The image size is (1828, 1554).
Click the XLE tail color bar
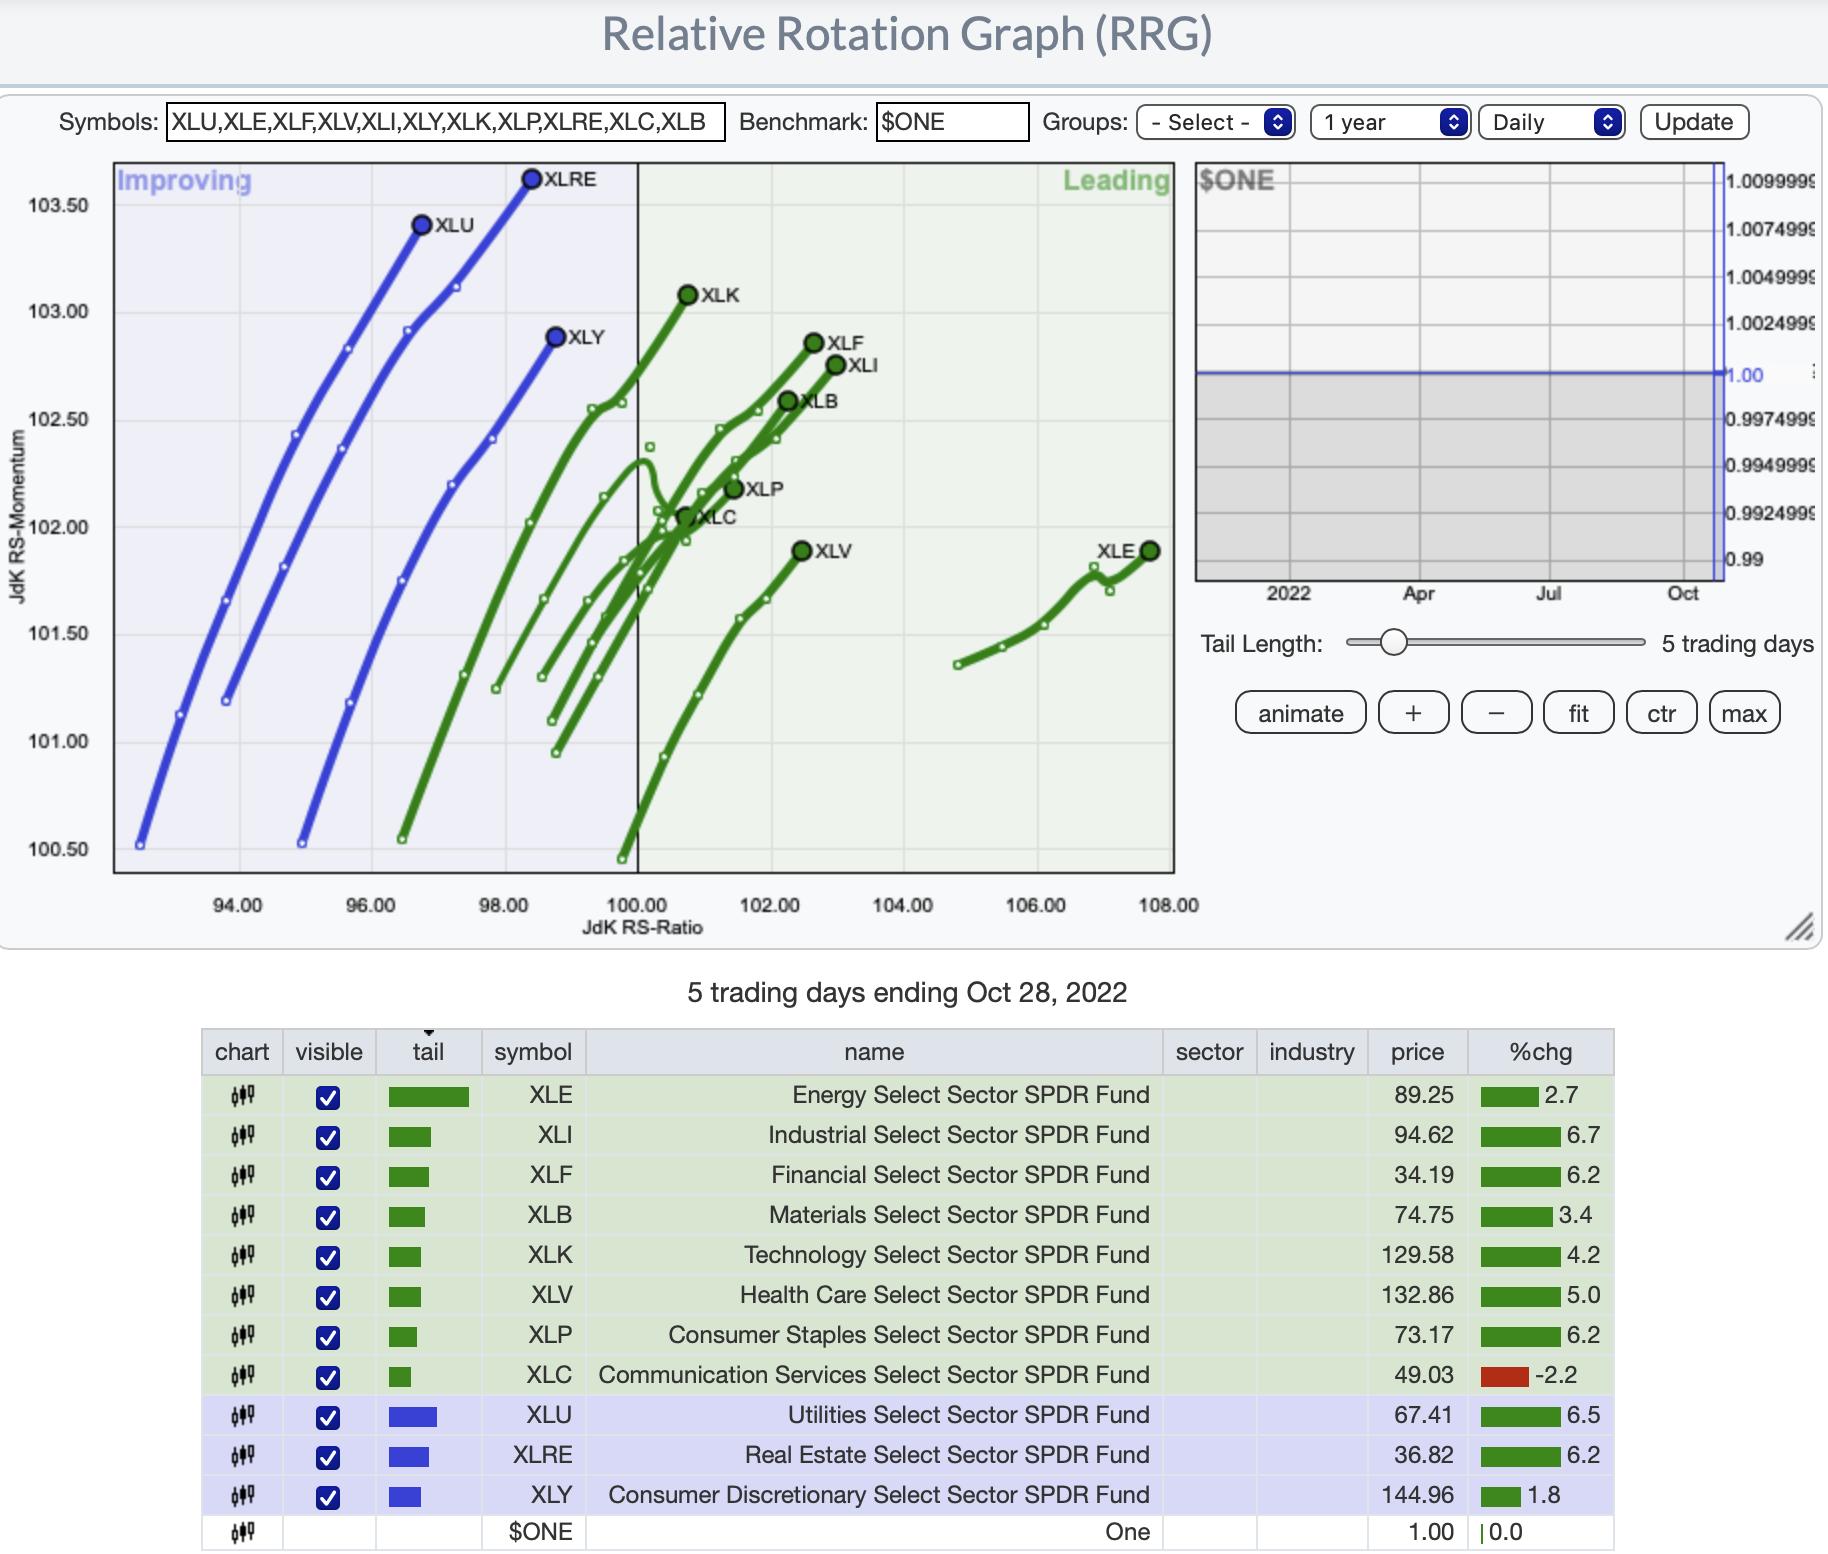pyautogui.click(x=428, y=1097)
